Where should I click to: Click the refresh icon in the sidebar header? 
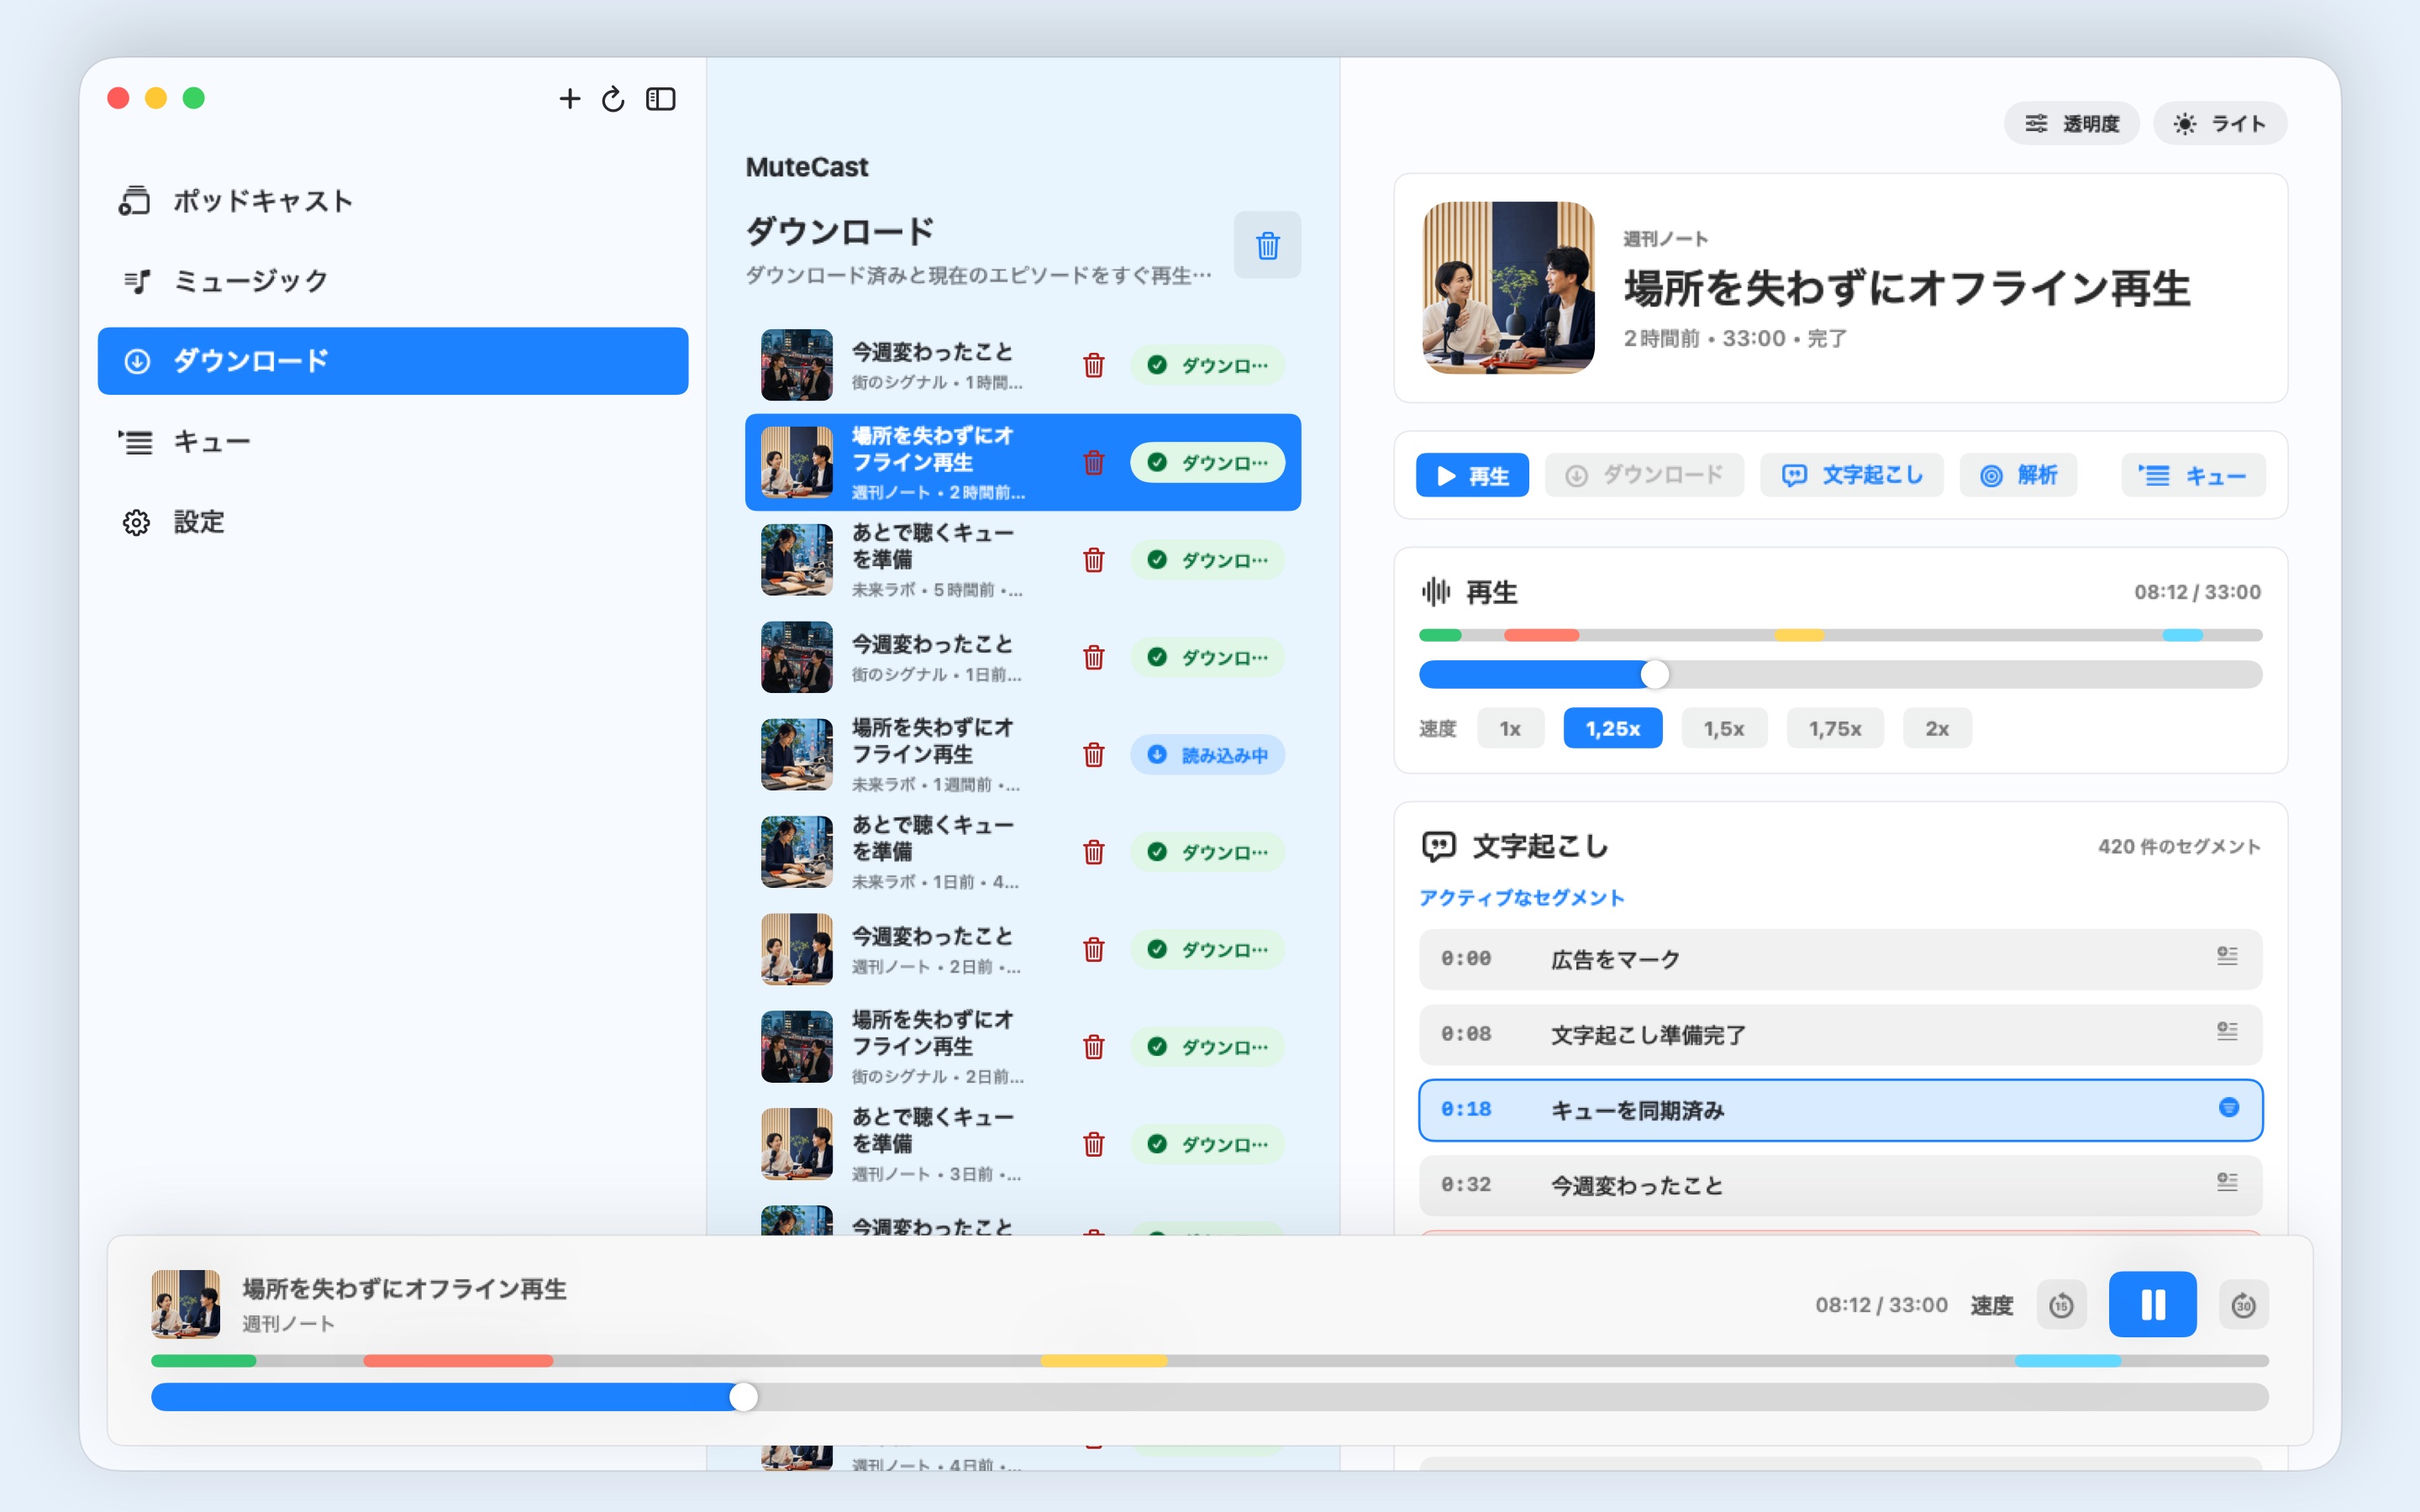613,98
